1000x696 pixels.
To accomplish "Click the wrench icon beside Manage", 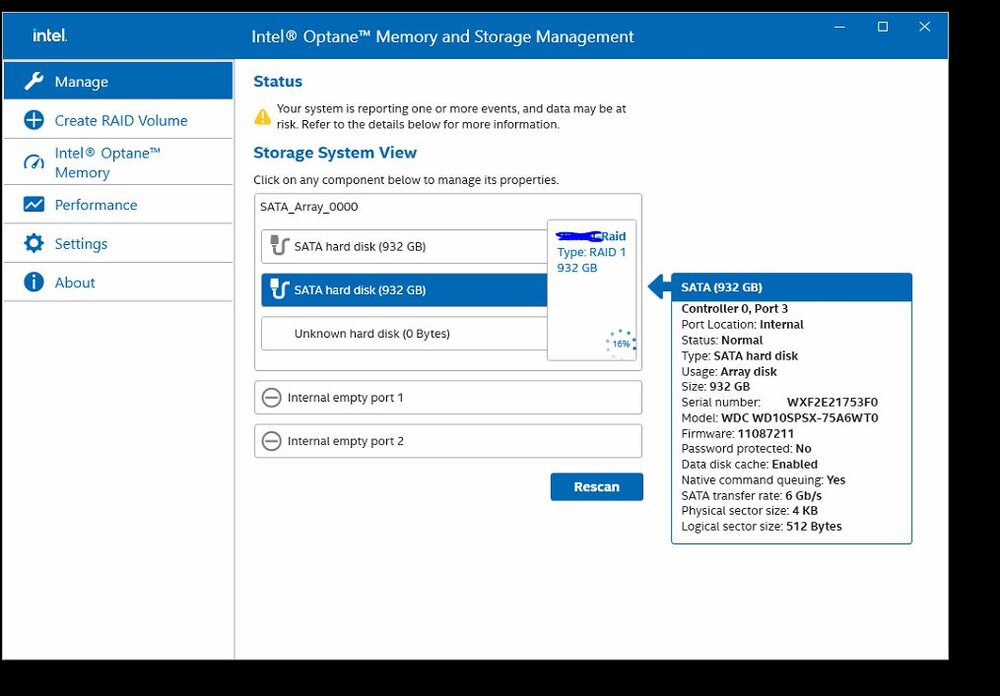I will (x=34, y=81).
